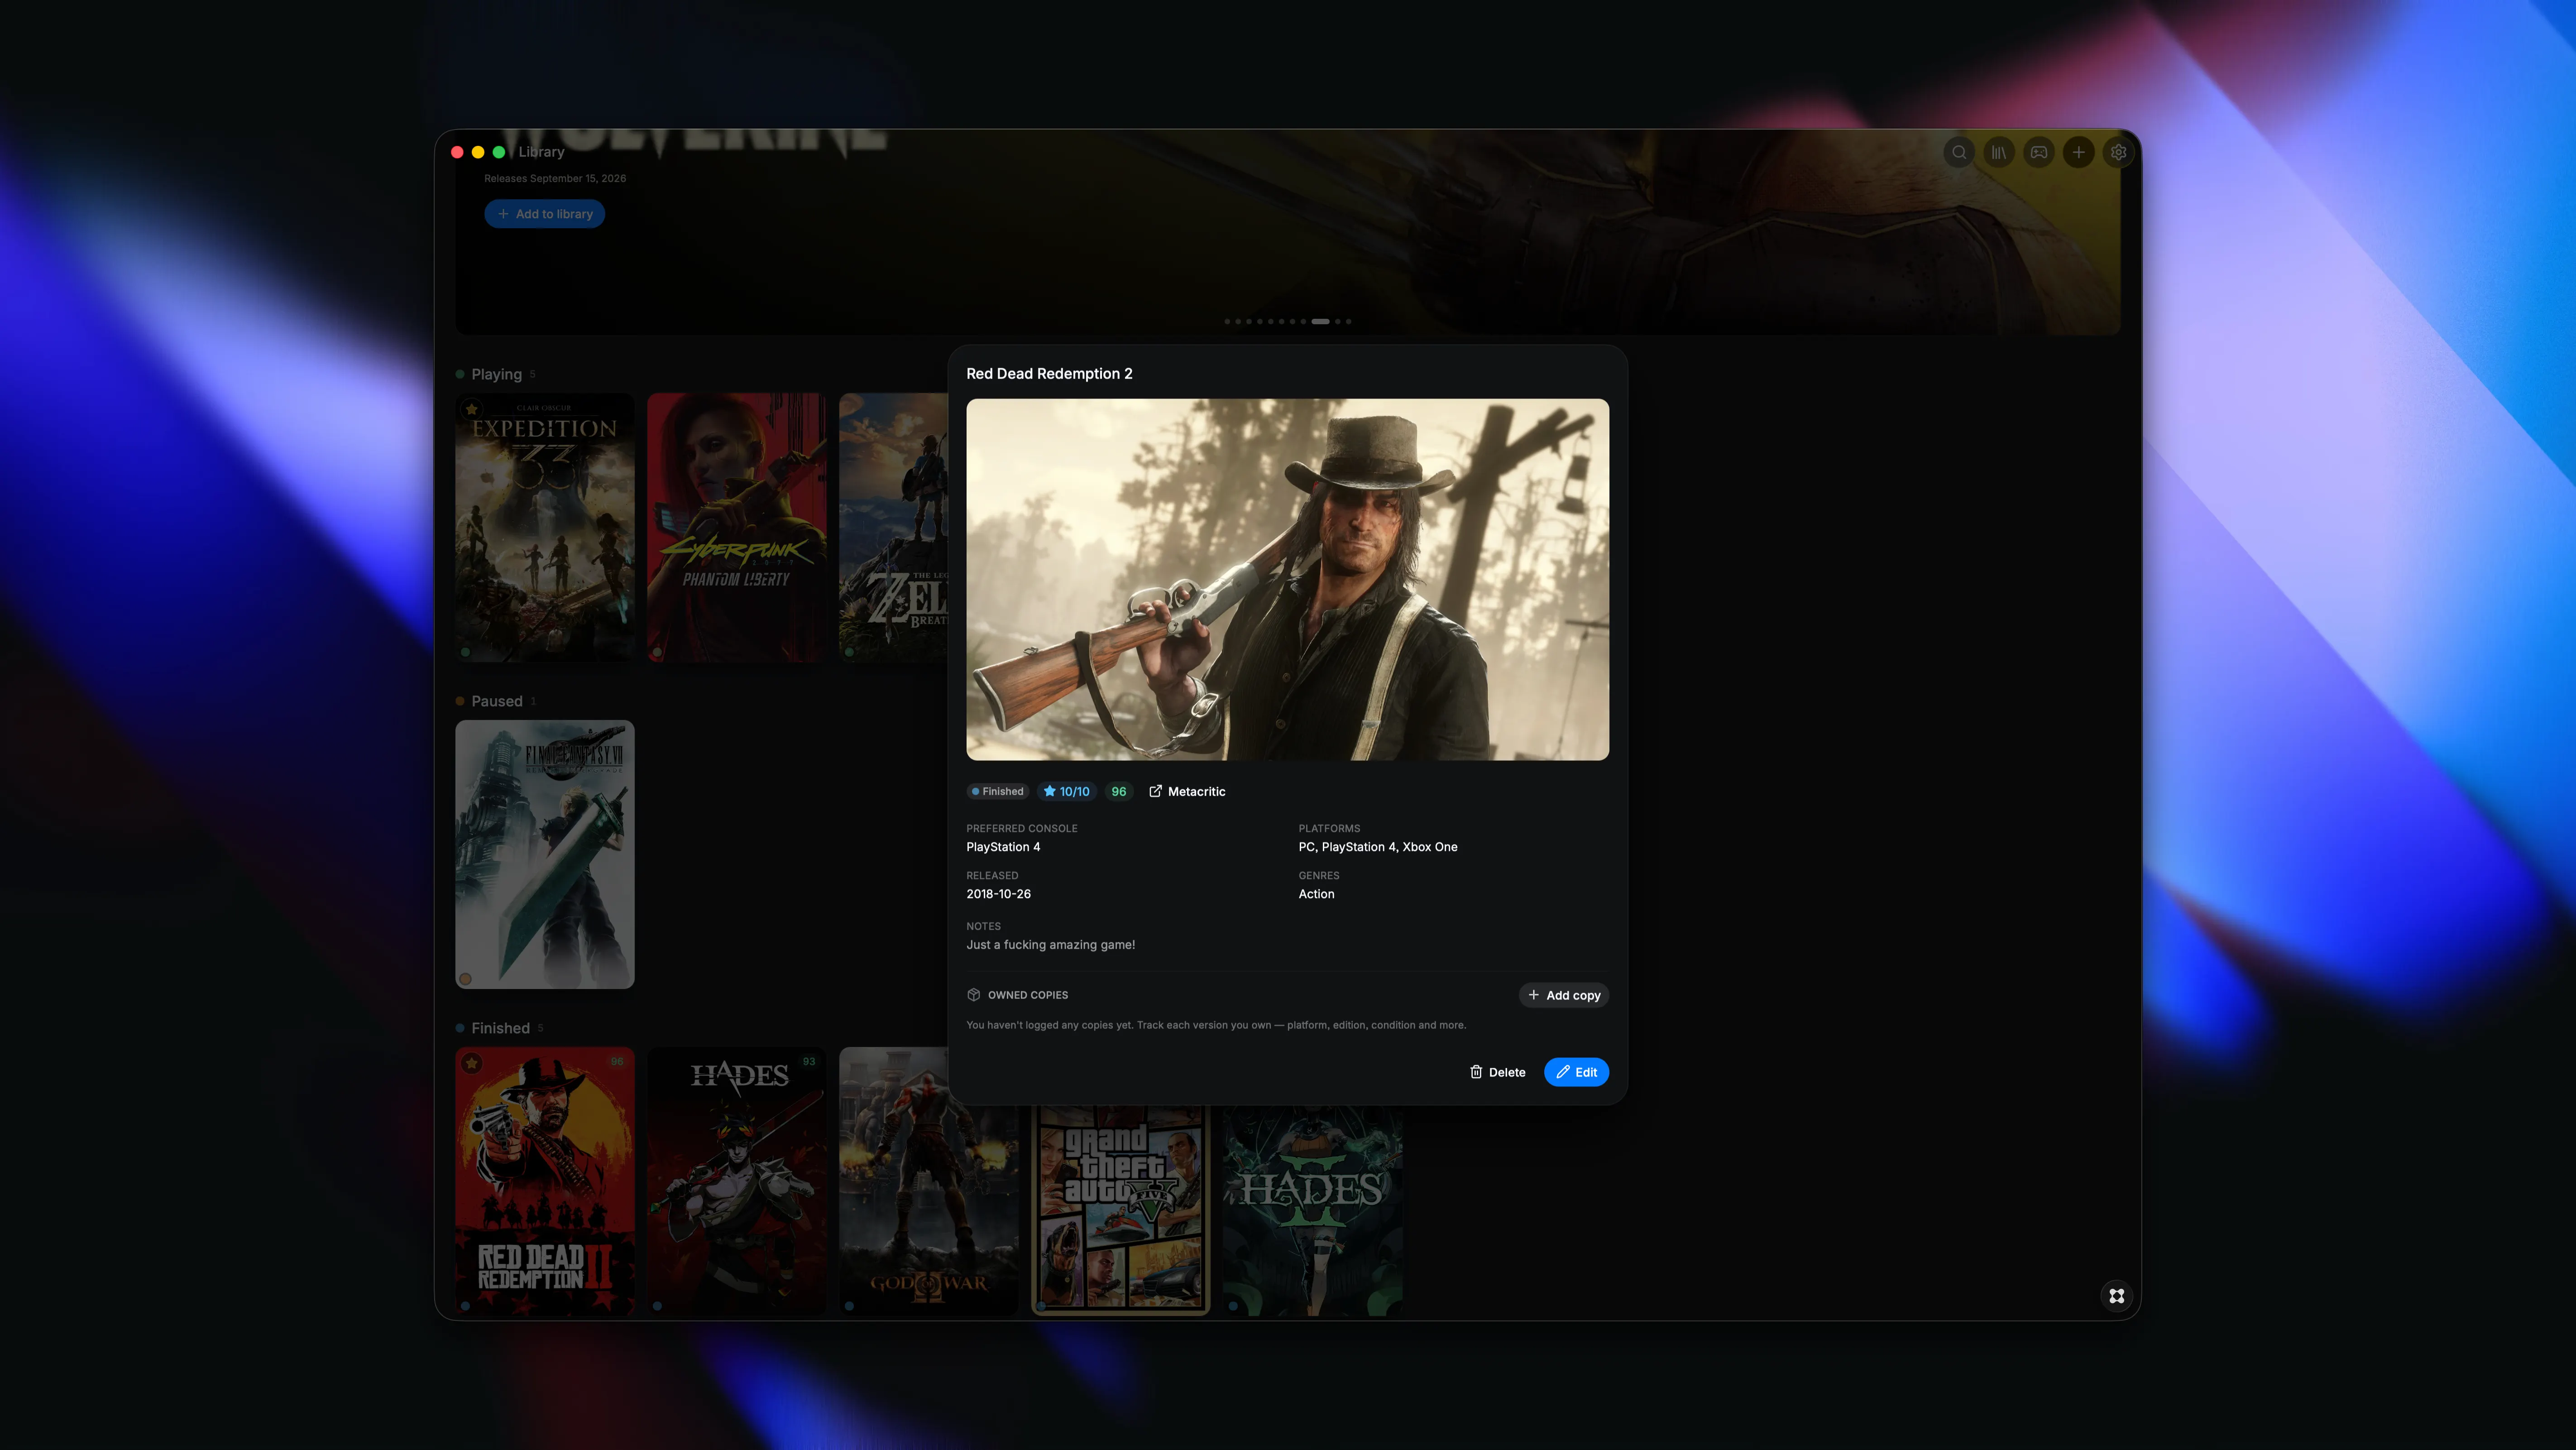The height and width of the screenshot is (1450, 2576).
Task: Open the search magnifier in the toolbar
Action: click(x=1959, y=152)
